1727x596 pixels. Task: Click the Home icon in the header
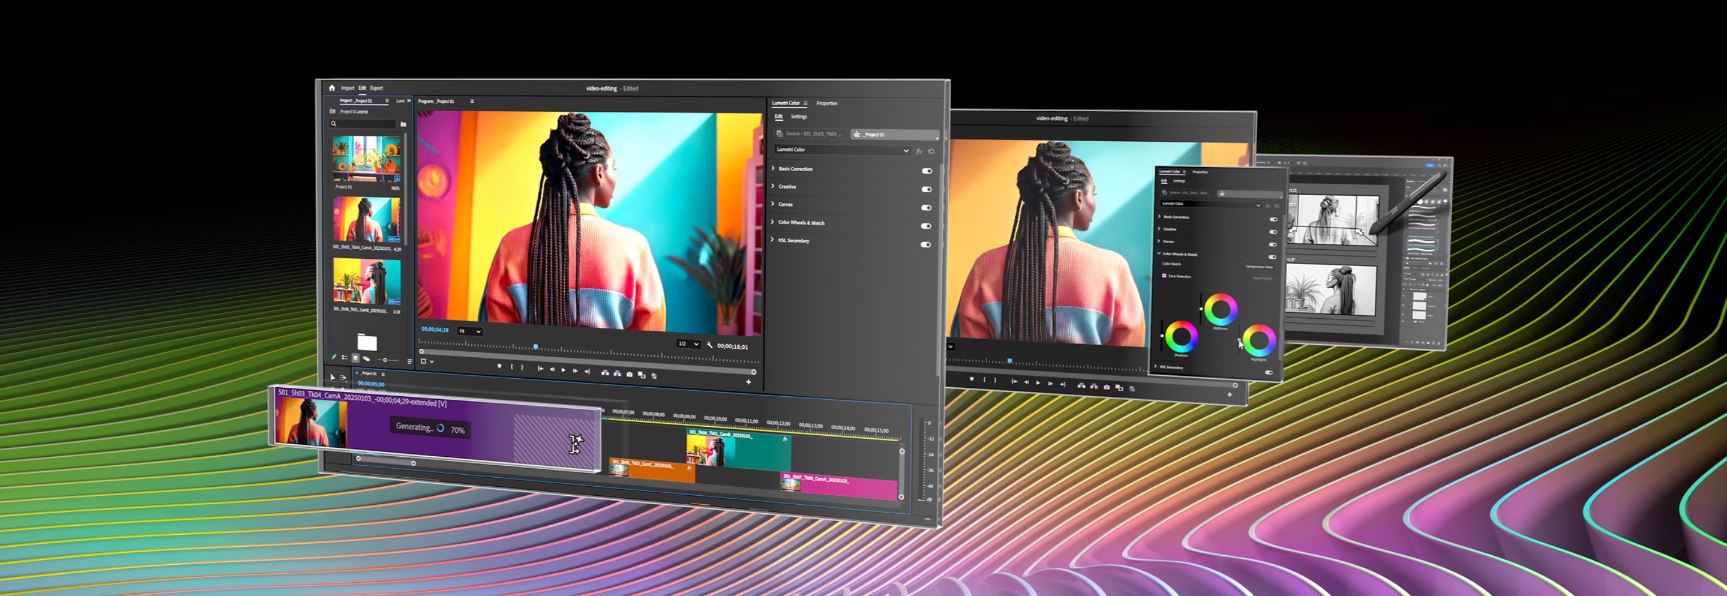332,88
